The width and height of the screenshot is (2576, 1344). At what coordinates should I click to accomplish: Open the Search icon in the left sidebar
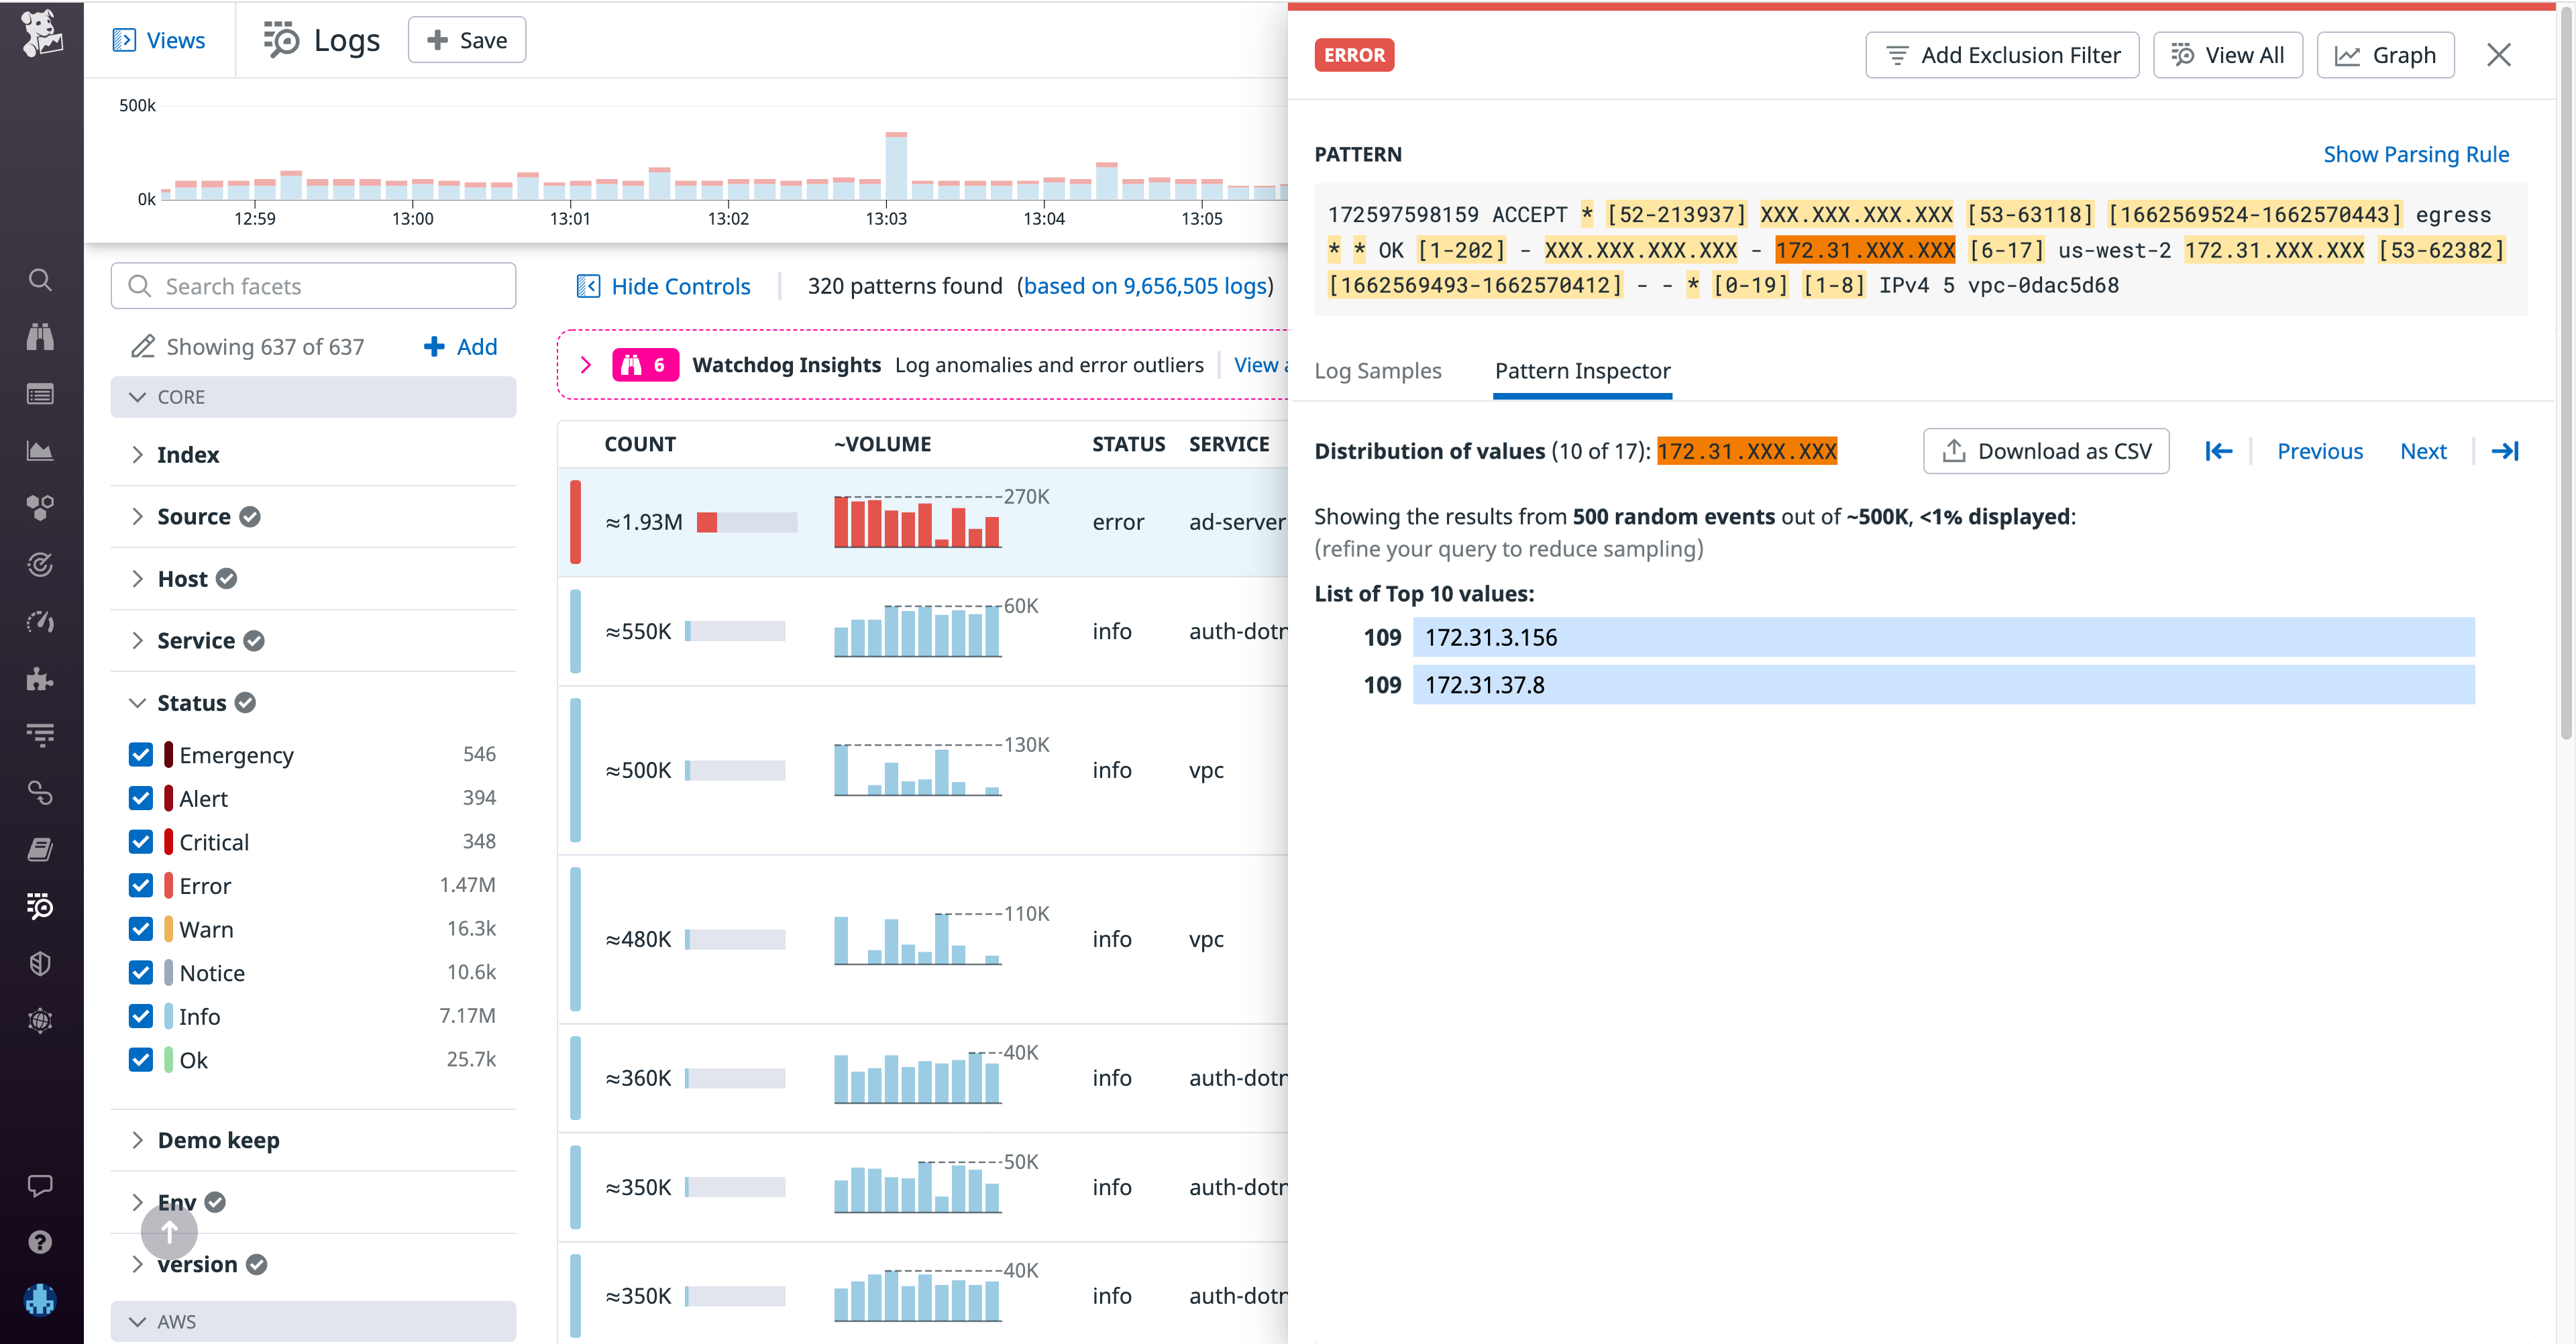40,280
